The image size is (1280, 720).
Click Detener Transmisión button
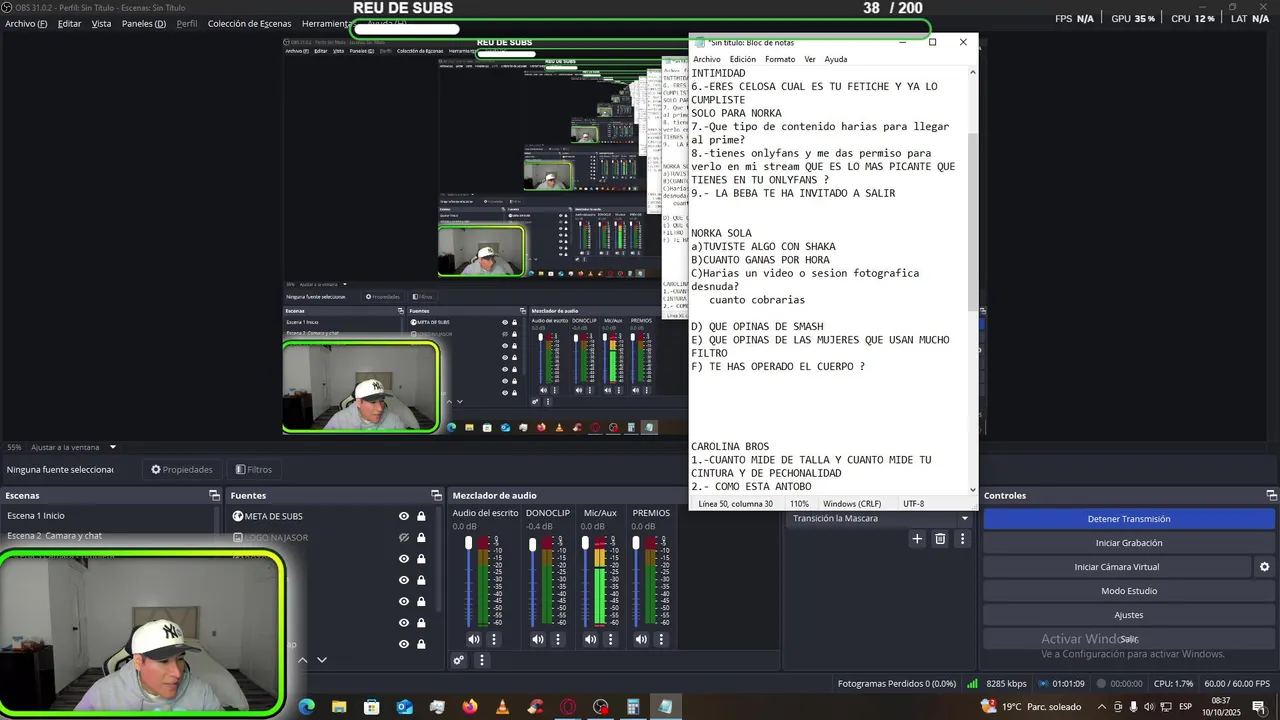coord(1129,519)
